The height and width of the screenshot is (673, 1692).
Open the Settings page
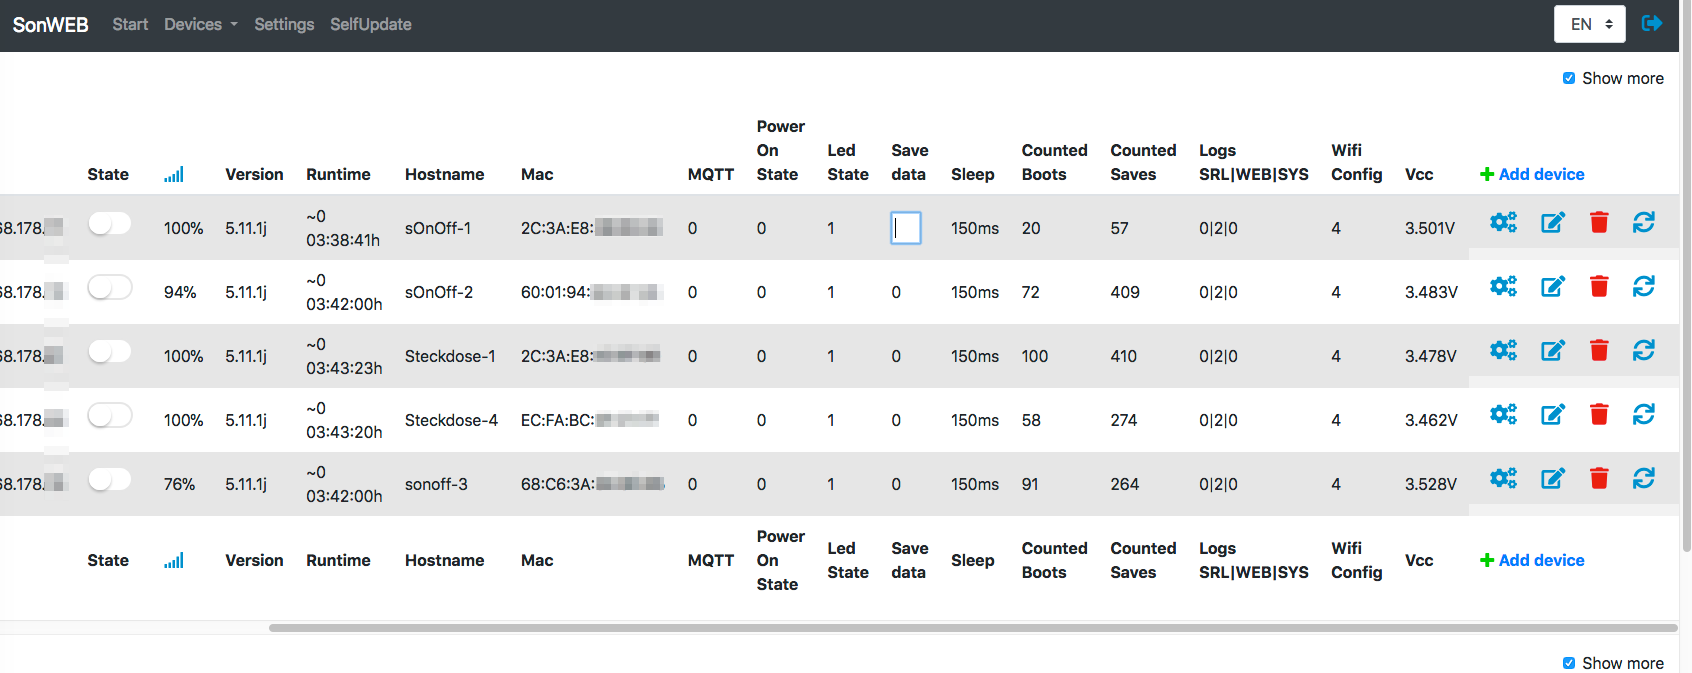pos(284,24)
